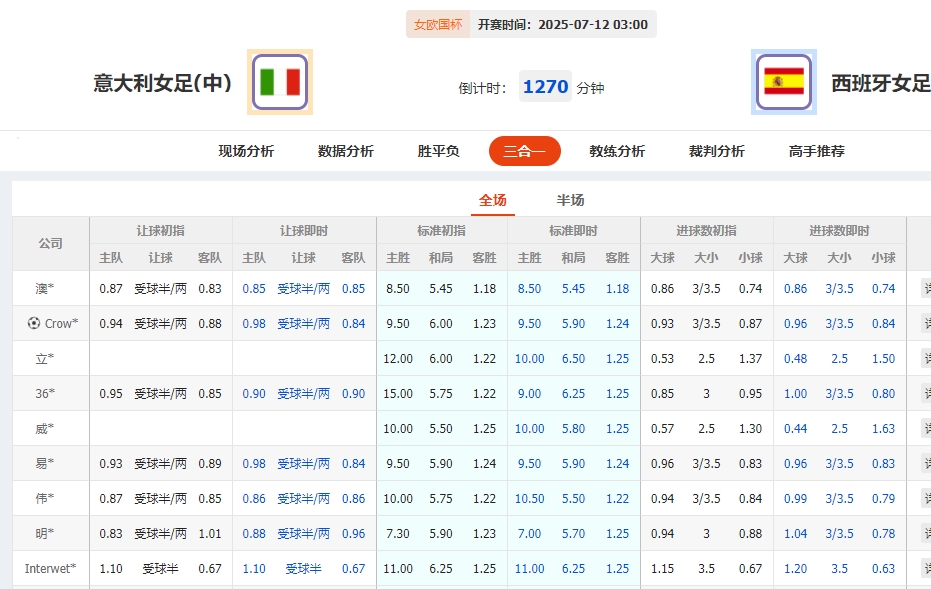Screen dimensions: 931x589
Task: Open the 教练分析 tab
Action: tap(618, 150)
